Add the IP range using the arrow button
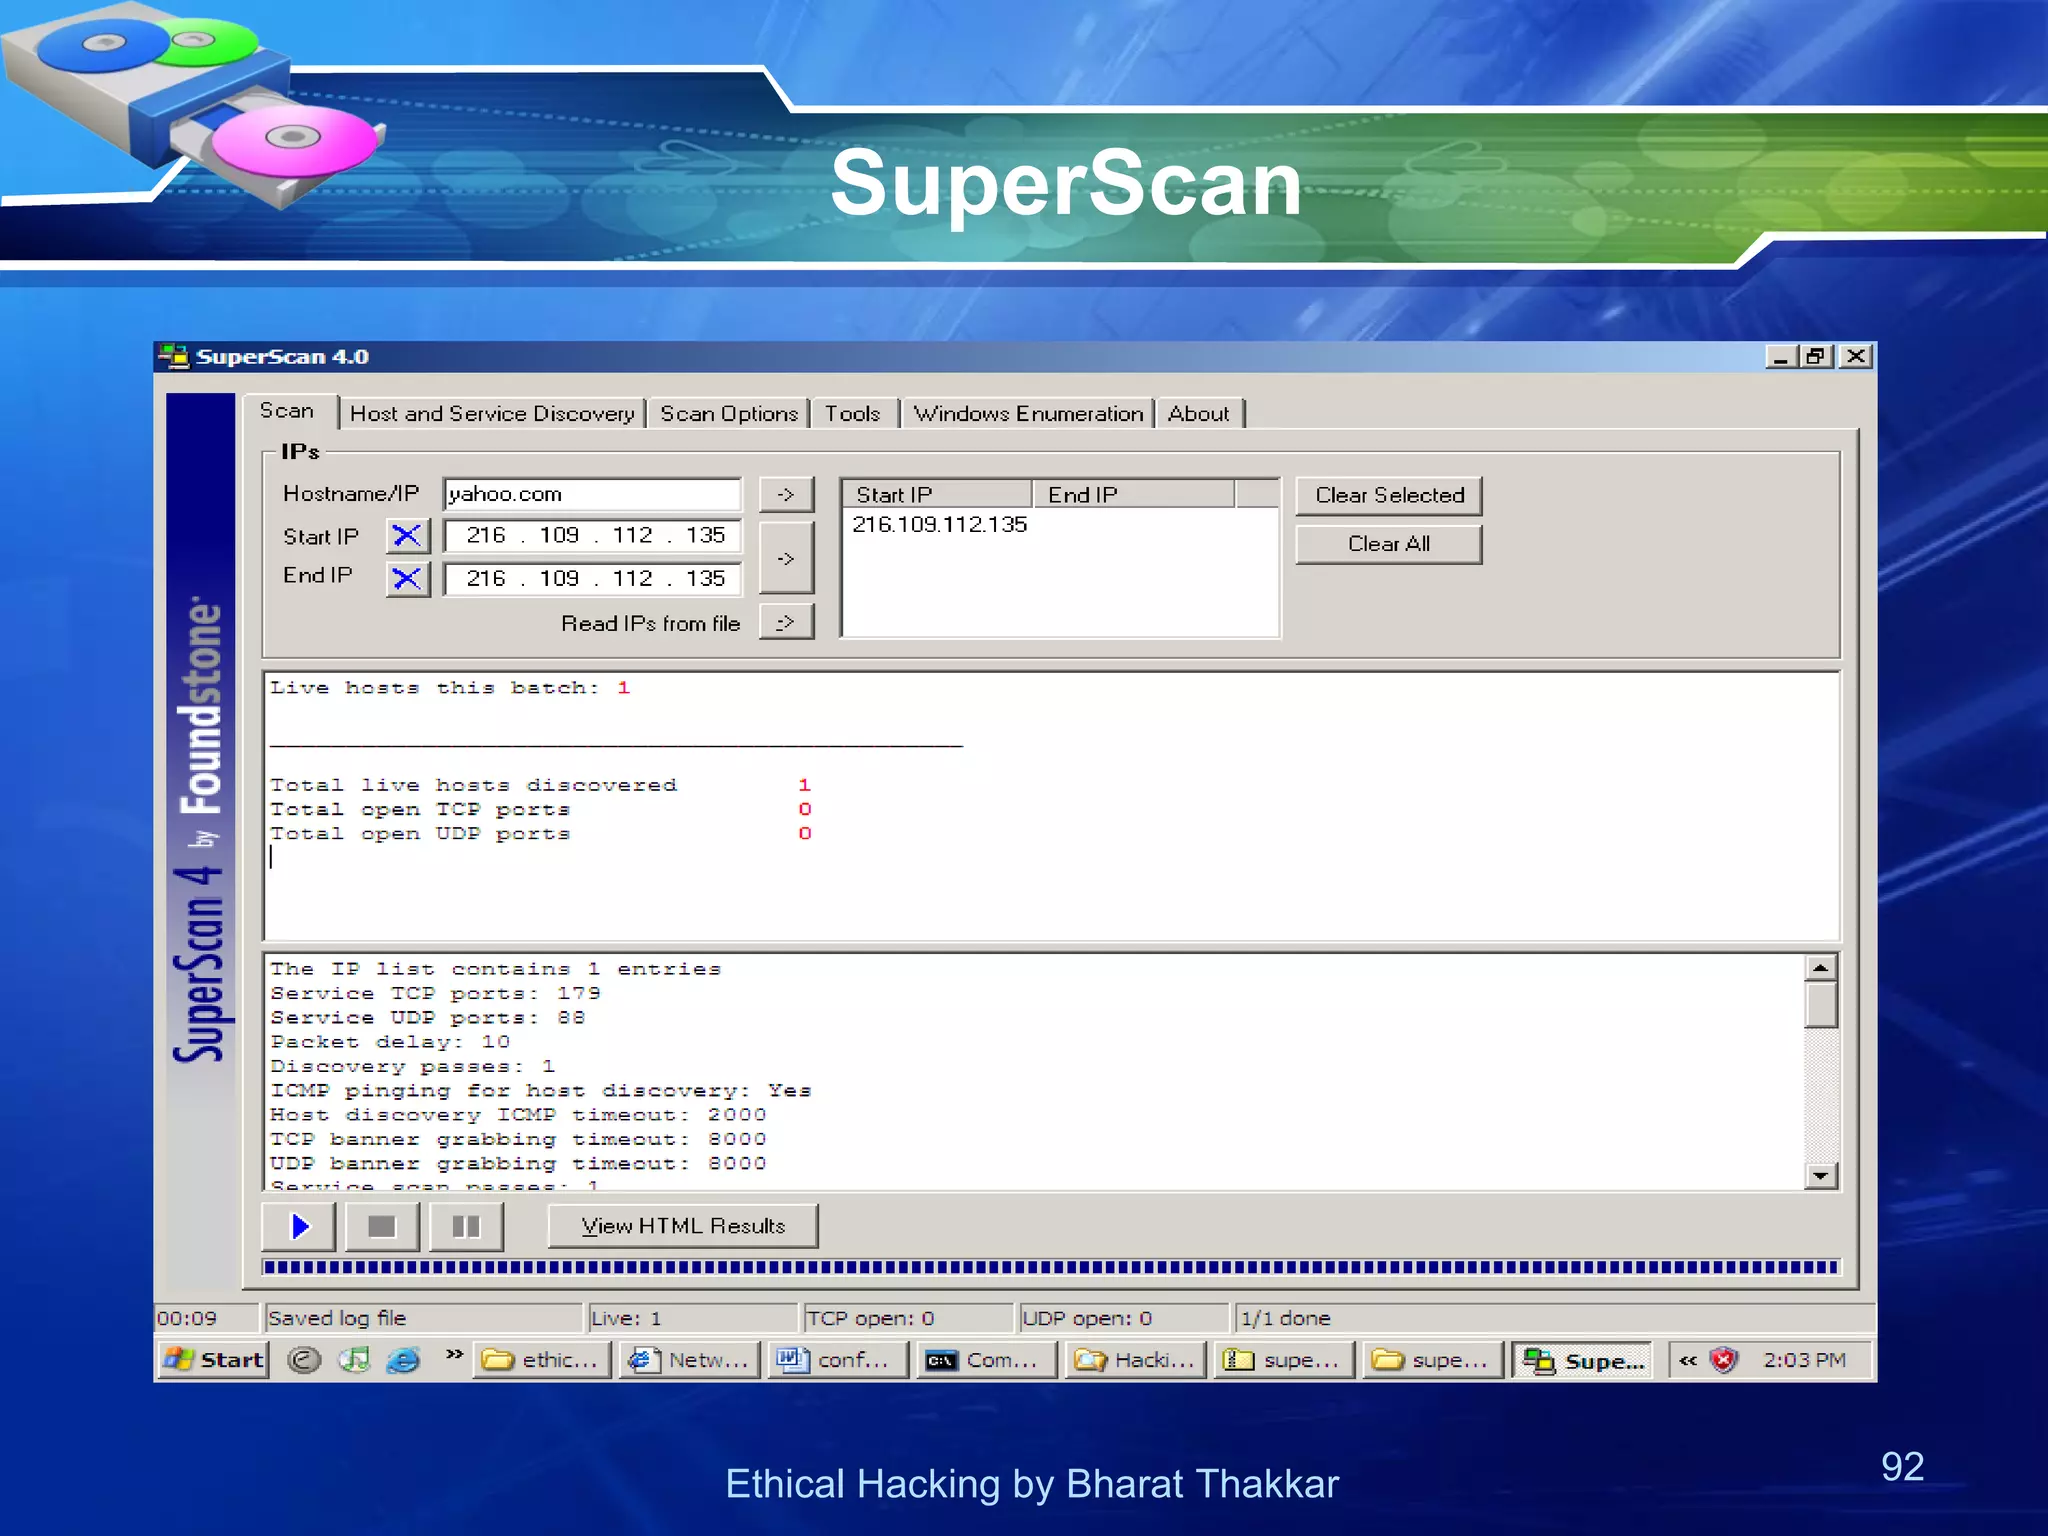The image size is (2048, 1536). 786,558
